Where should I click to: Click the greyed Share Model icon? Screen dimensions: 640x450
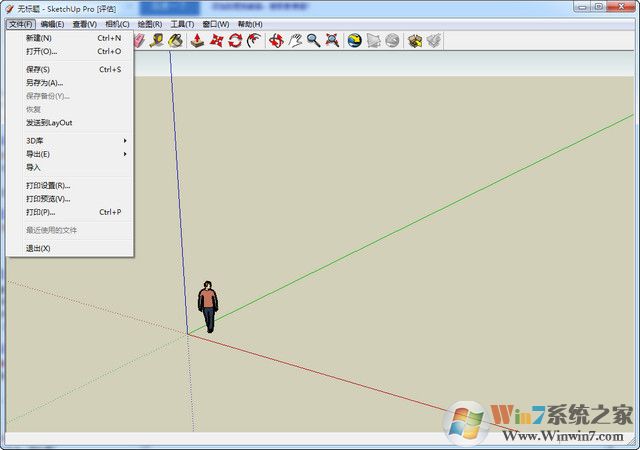coord(434,40)
